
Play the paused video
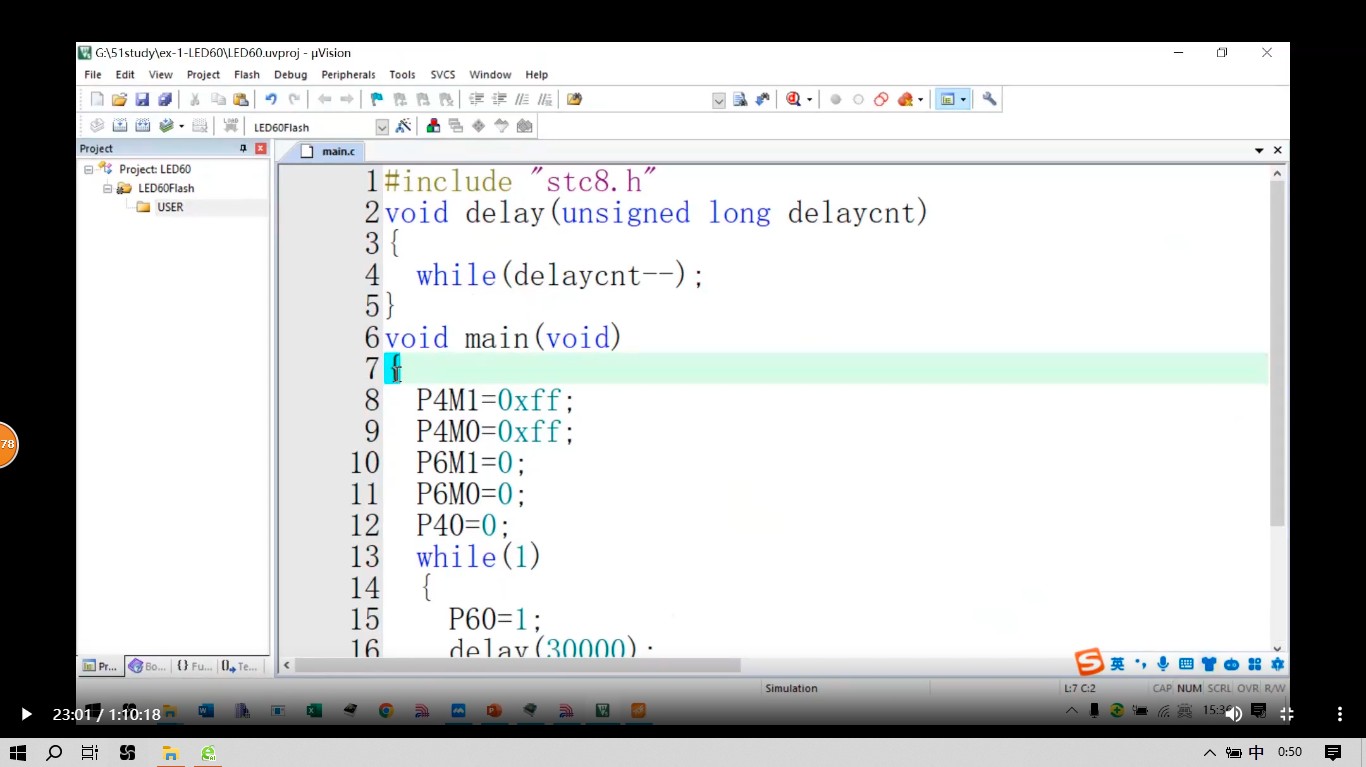pos(26,714)
